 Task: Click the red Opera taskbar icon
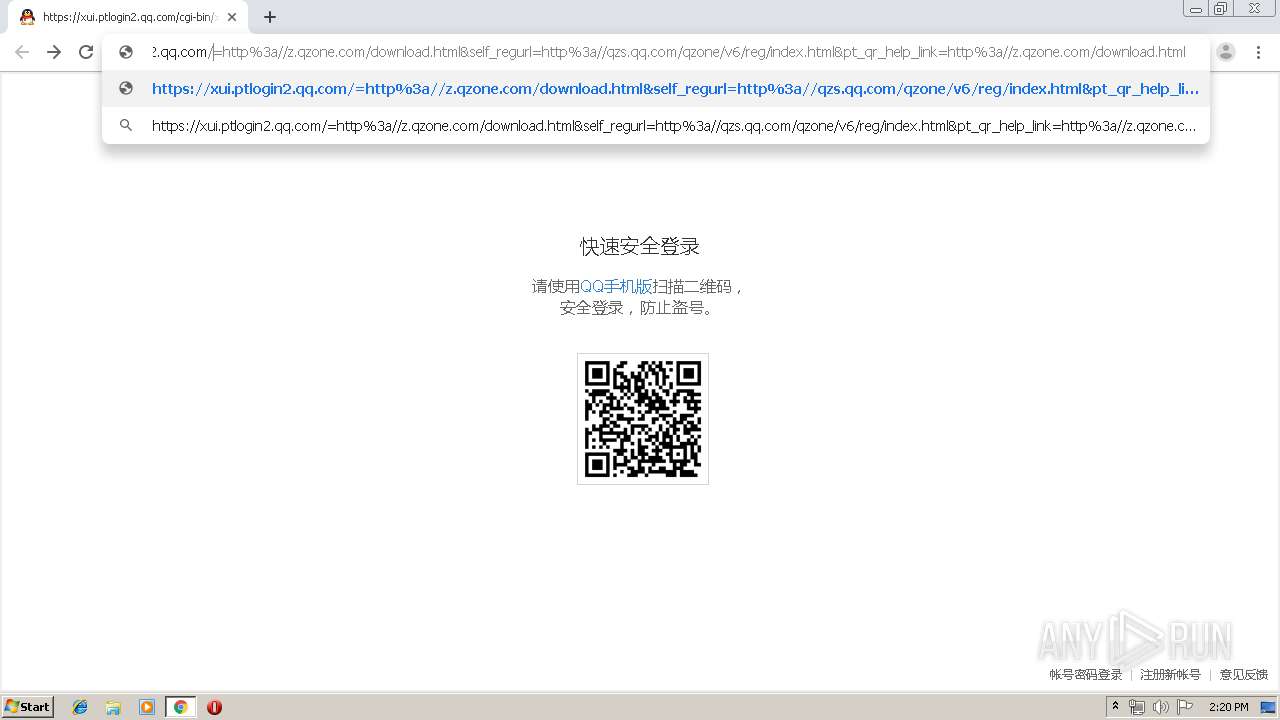click(x=214, y=707)
